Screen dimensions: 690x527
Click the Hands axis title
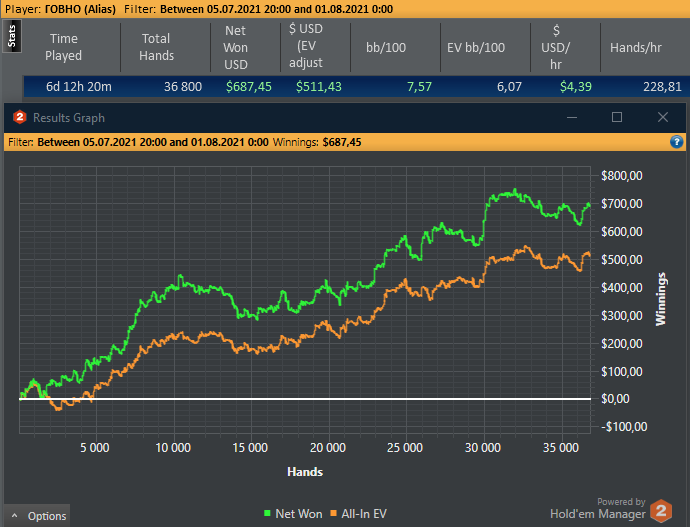[305, 472]
